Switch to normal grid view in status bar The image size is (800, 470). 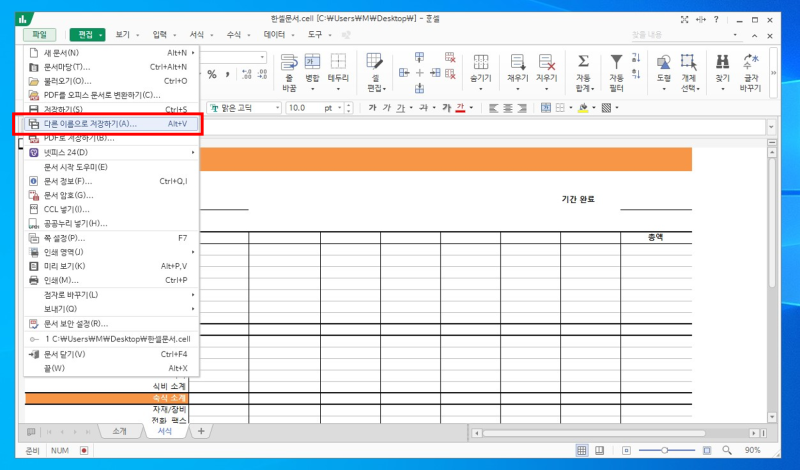(581, 450)
